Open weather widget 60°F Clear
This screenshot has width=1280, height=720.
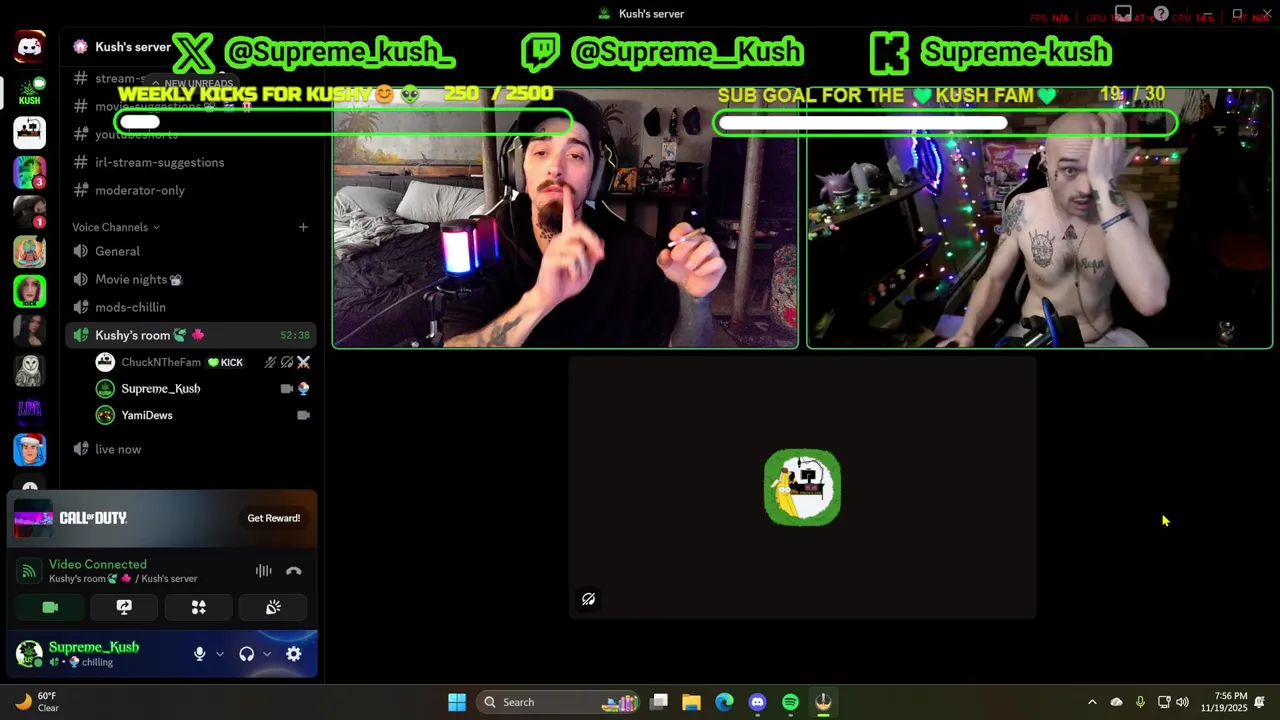37,702
